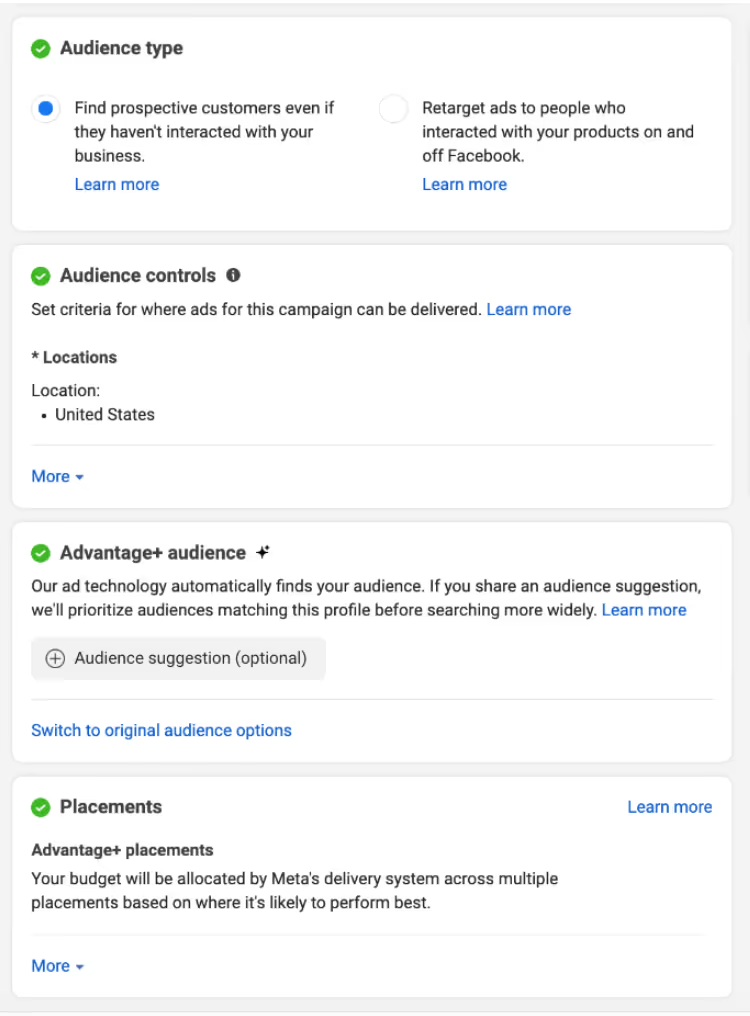This screenshot has height=1016, width=750.
Task: Click the Audience controls green checkmark icon
Action: 40,276
